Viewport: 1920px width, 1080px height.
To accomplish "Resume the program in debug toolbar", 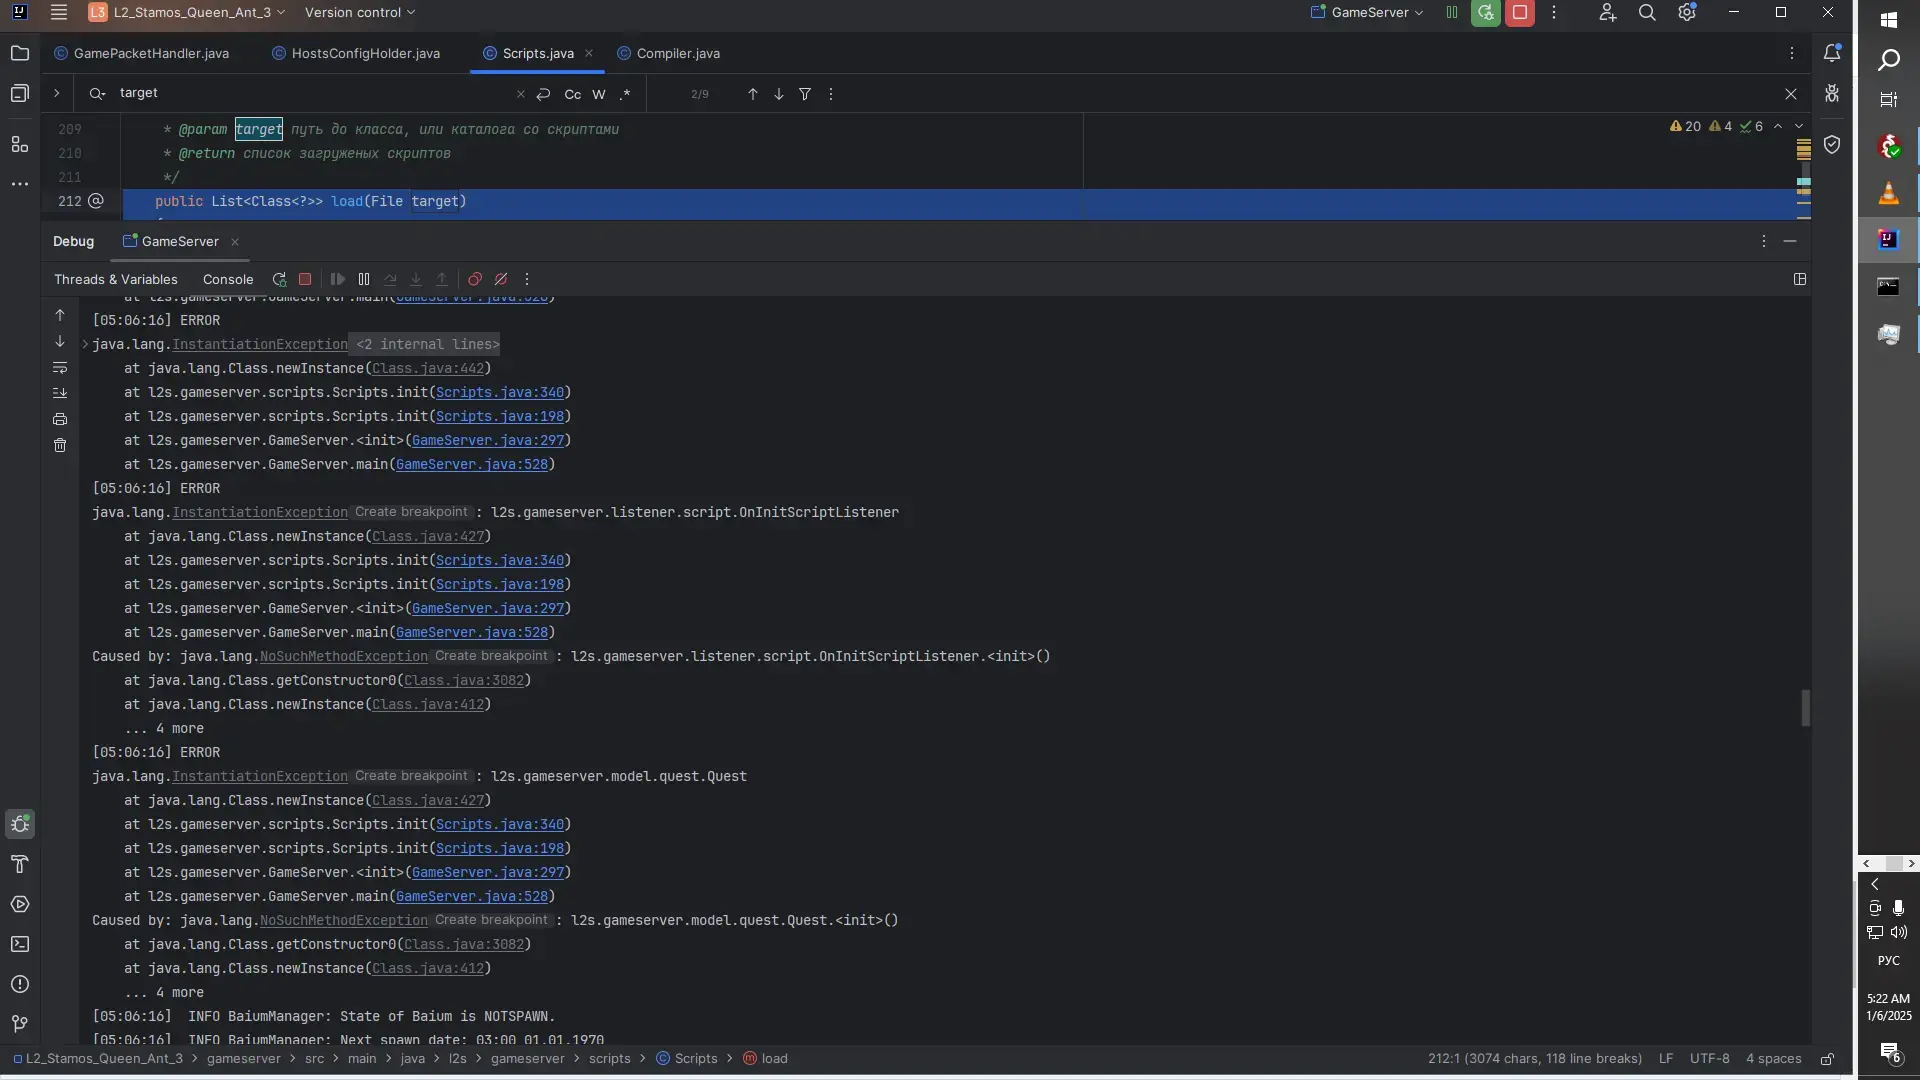I will tap(338, 280).
